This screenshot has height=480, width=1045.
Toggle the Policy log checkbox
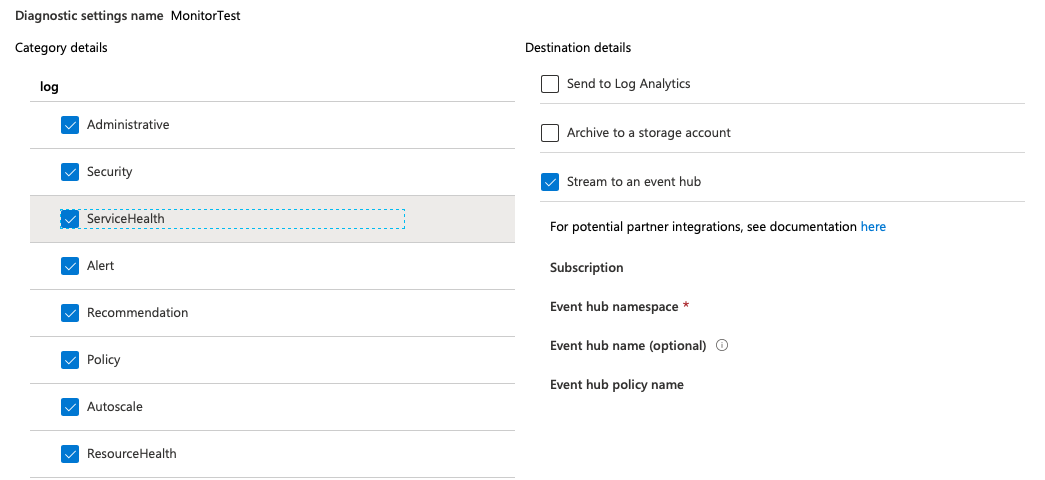tap(70, 360)
